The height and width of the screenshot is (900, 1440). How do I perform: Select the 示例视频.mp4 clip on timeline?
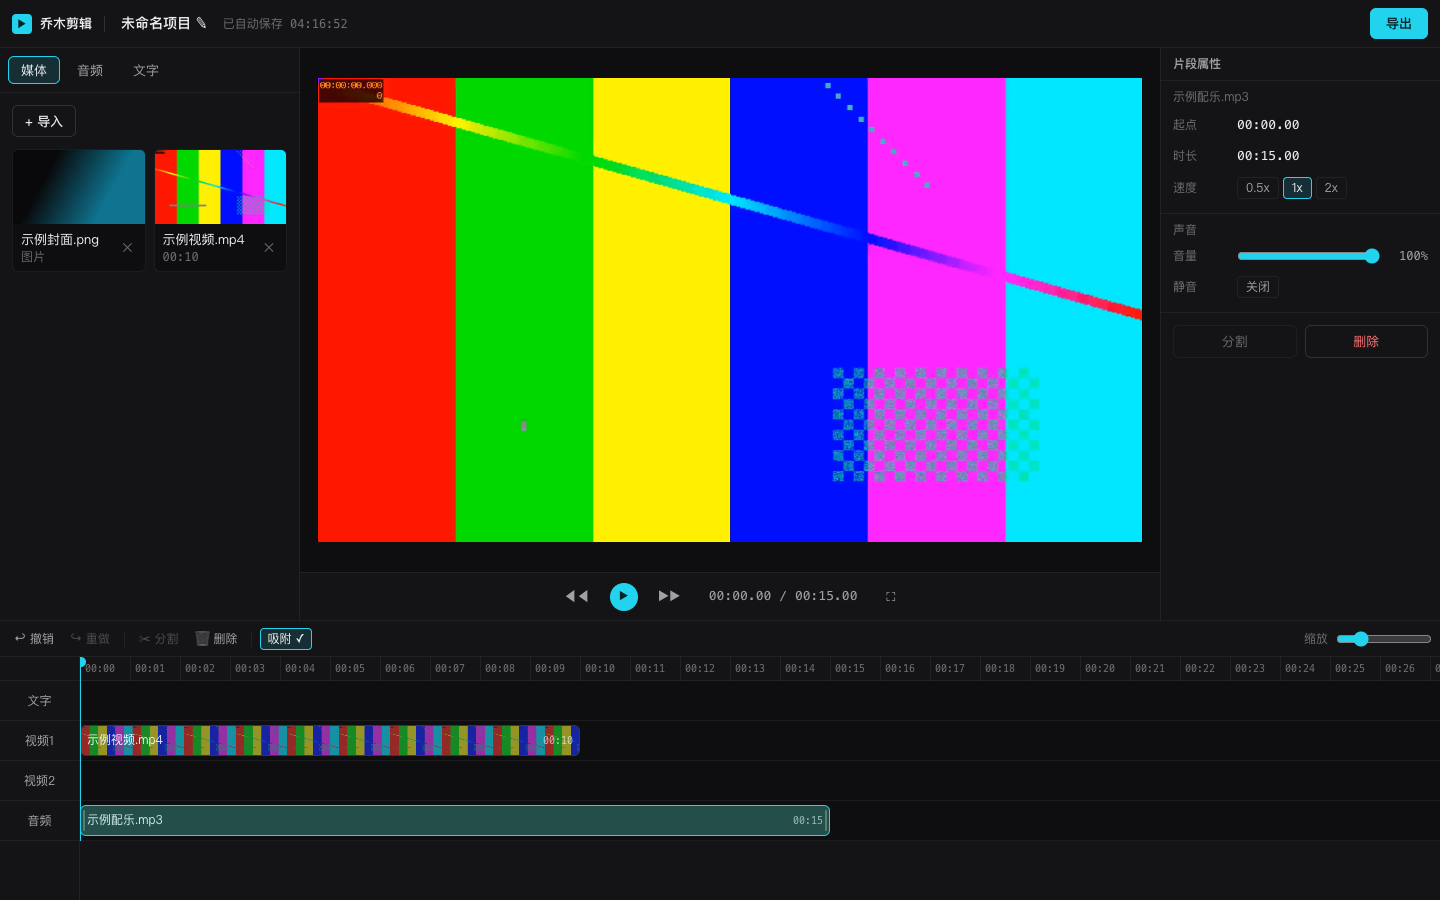(330, 740)
